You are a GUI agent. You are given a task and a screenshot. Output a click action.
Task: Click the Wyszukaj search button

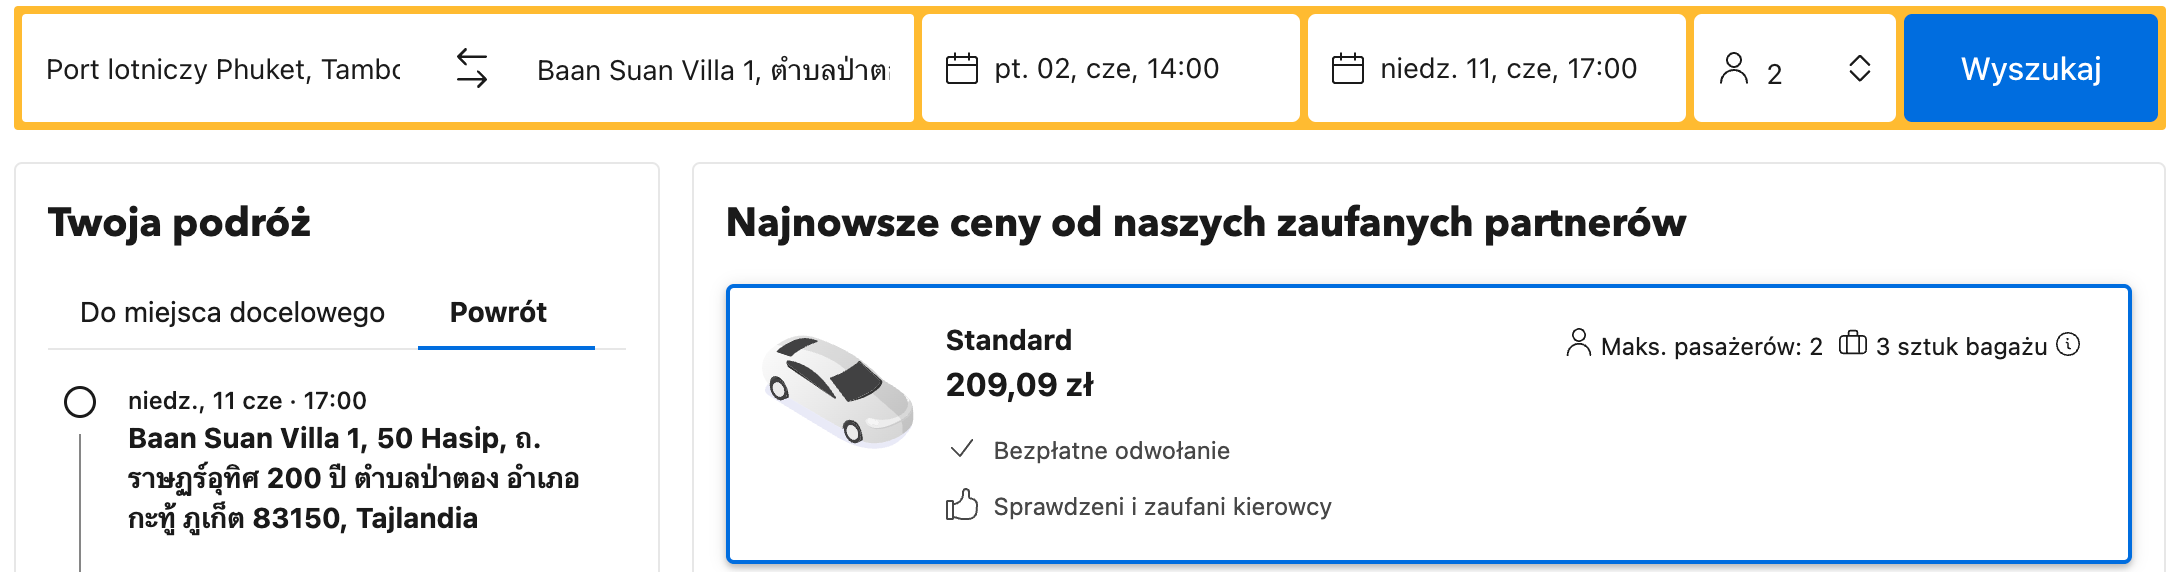pos(2031,68)
